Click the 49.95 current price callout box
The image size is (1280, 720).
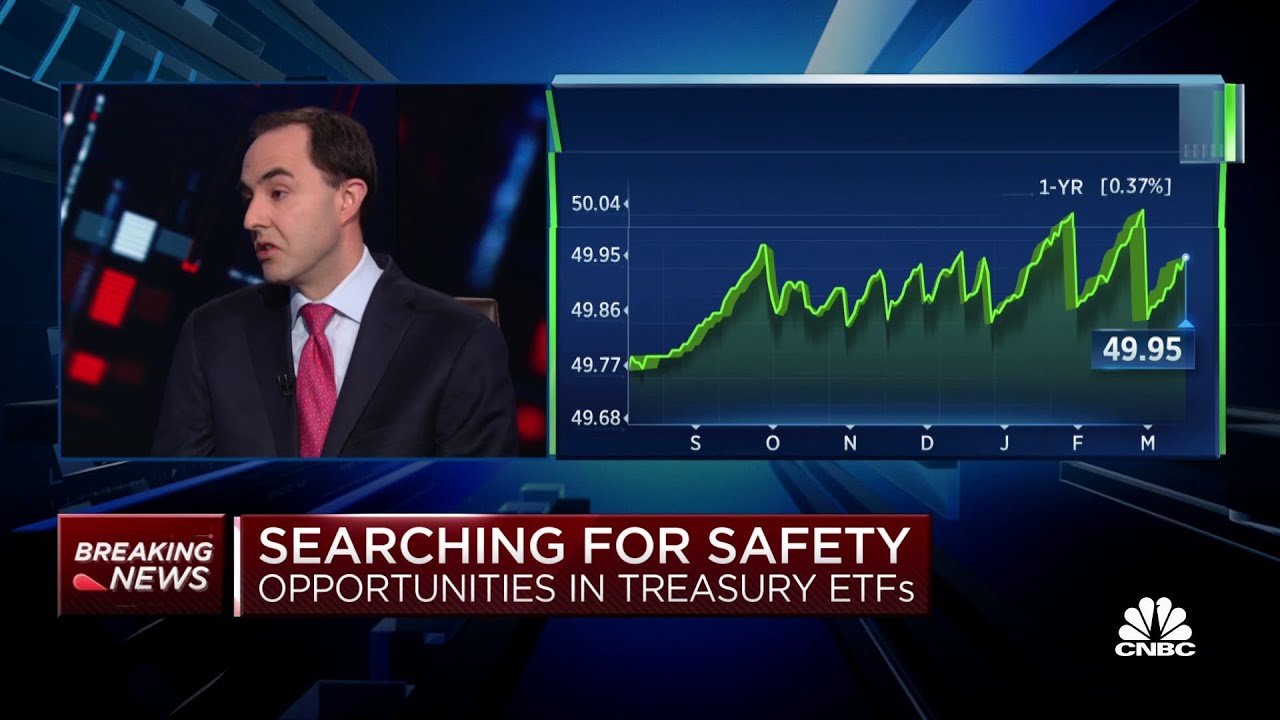1142,350
